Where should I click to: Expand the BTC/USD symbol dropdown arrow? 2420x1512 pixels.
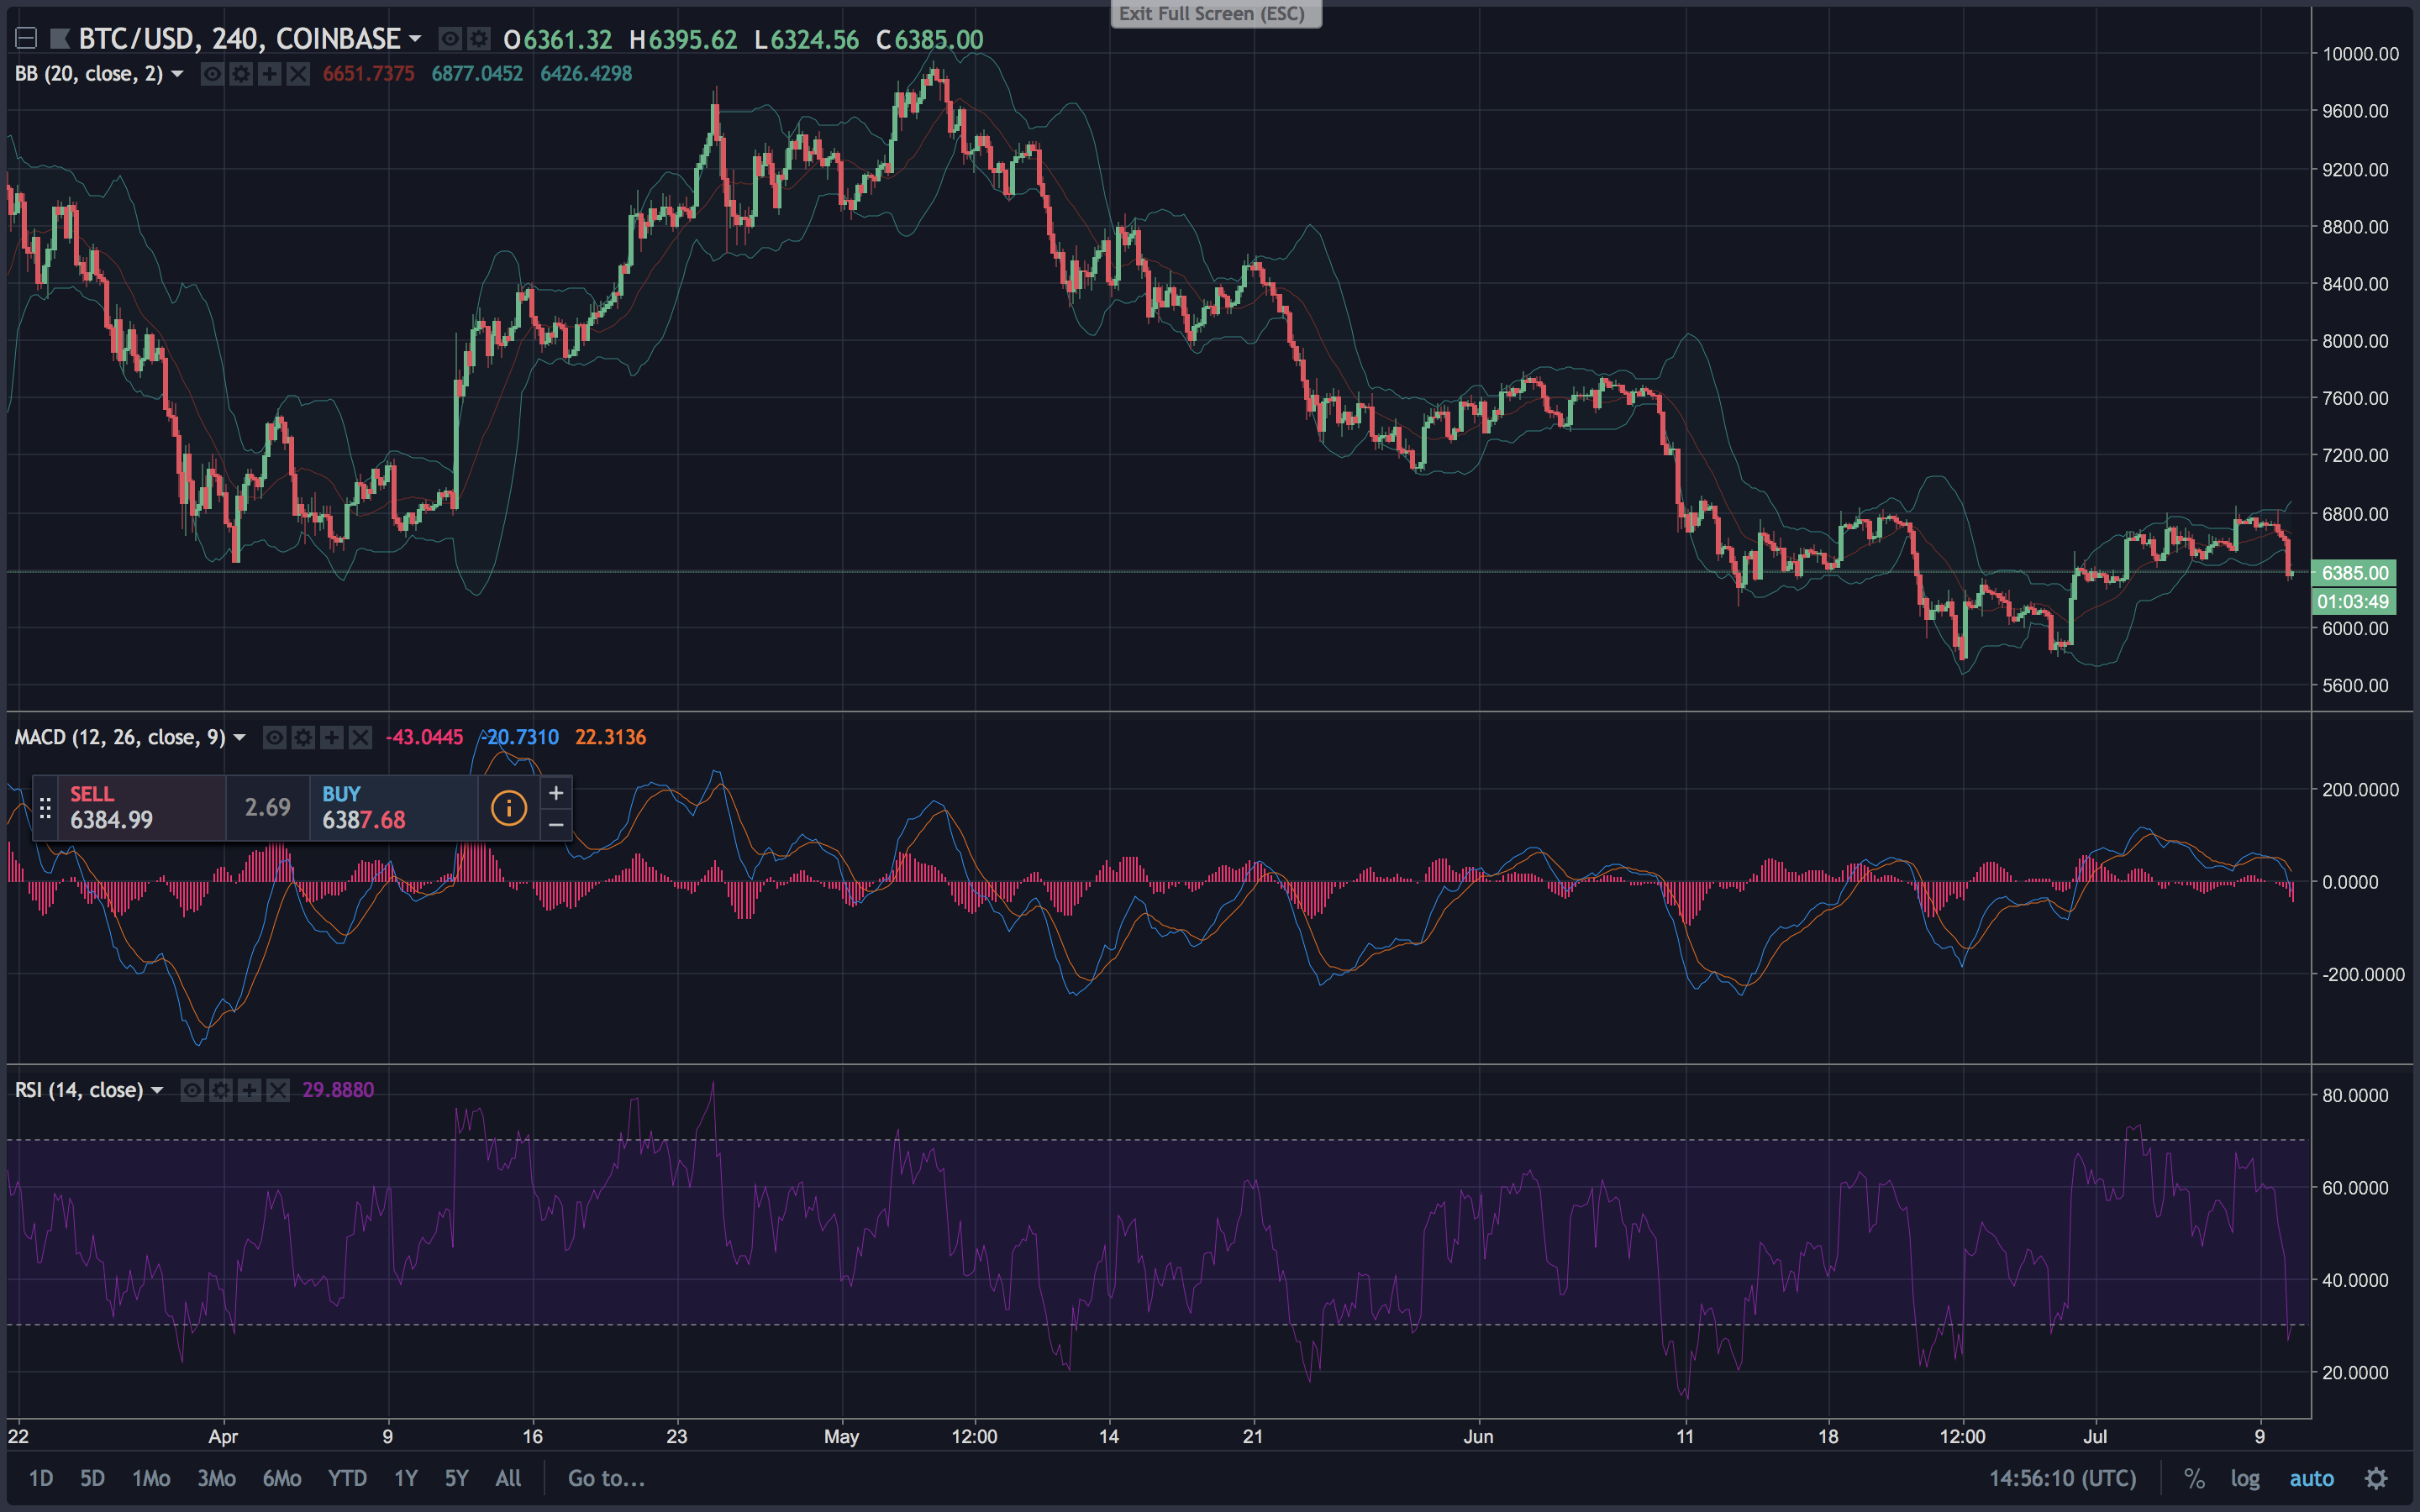pyautogui.click(x=415, y=40)
